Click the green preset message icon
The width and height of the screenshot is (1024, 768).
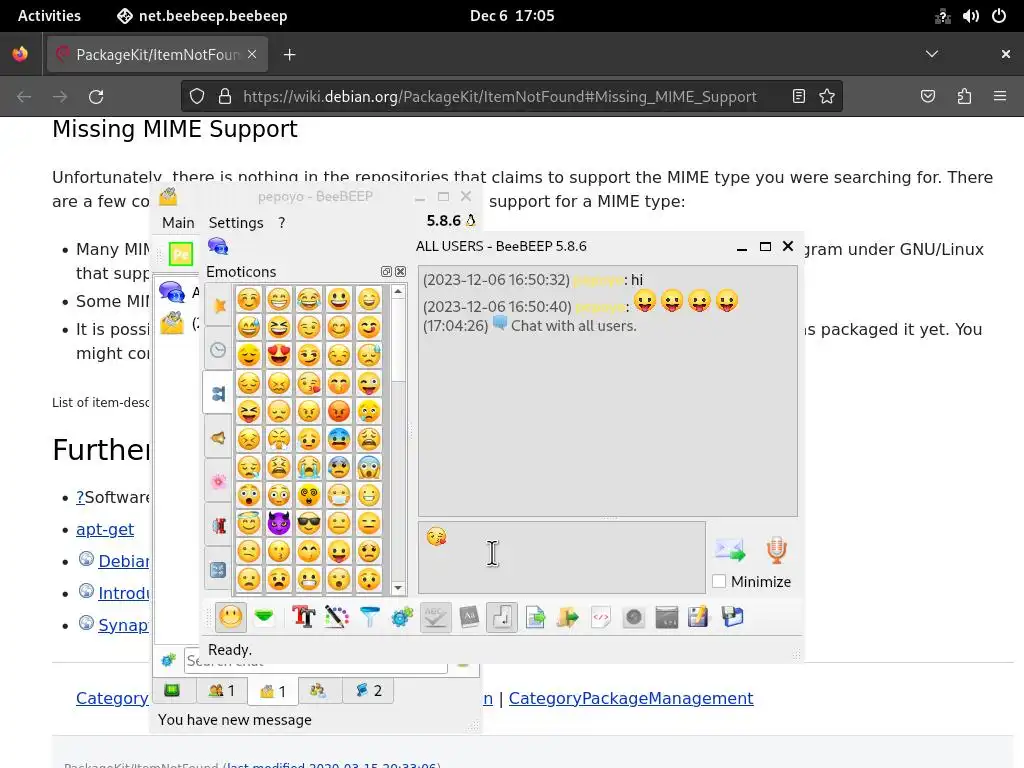point(264,617)
